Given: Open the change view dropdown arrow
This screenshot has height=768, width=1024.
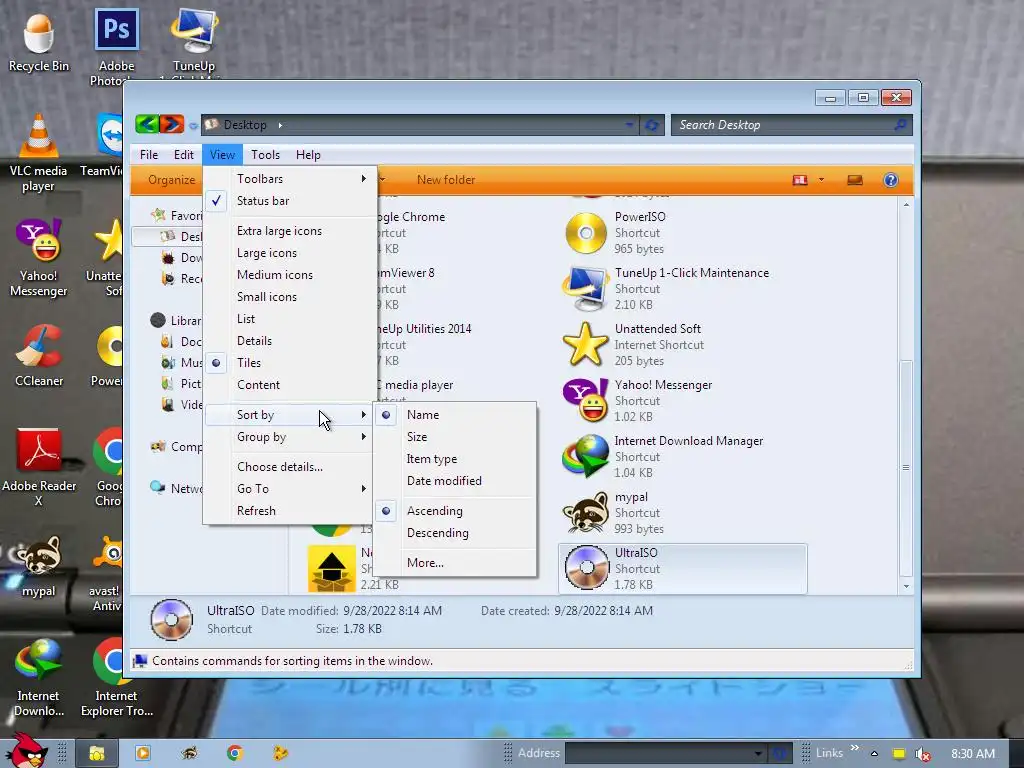Looking at the screenshot, I should 821,180.
